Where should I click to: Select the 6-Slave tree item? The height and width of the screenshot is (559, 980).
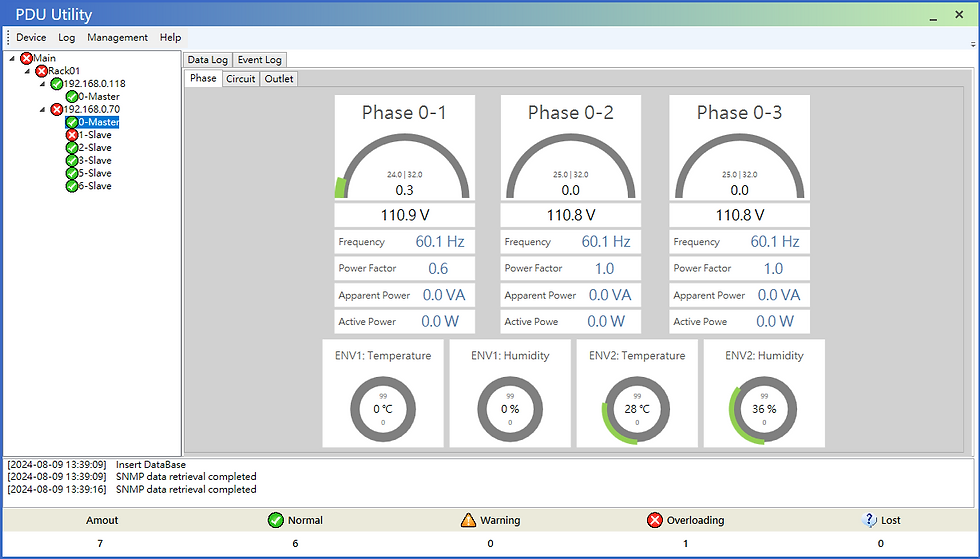click(x=95, y=186)
